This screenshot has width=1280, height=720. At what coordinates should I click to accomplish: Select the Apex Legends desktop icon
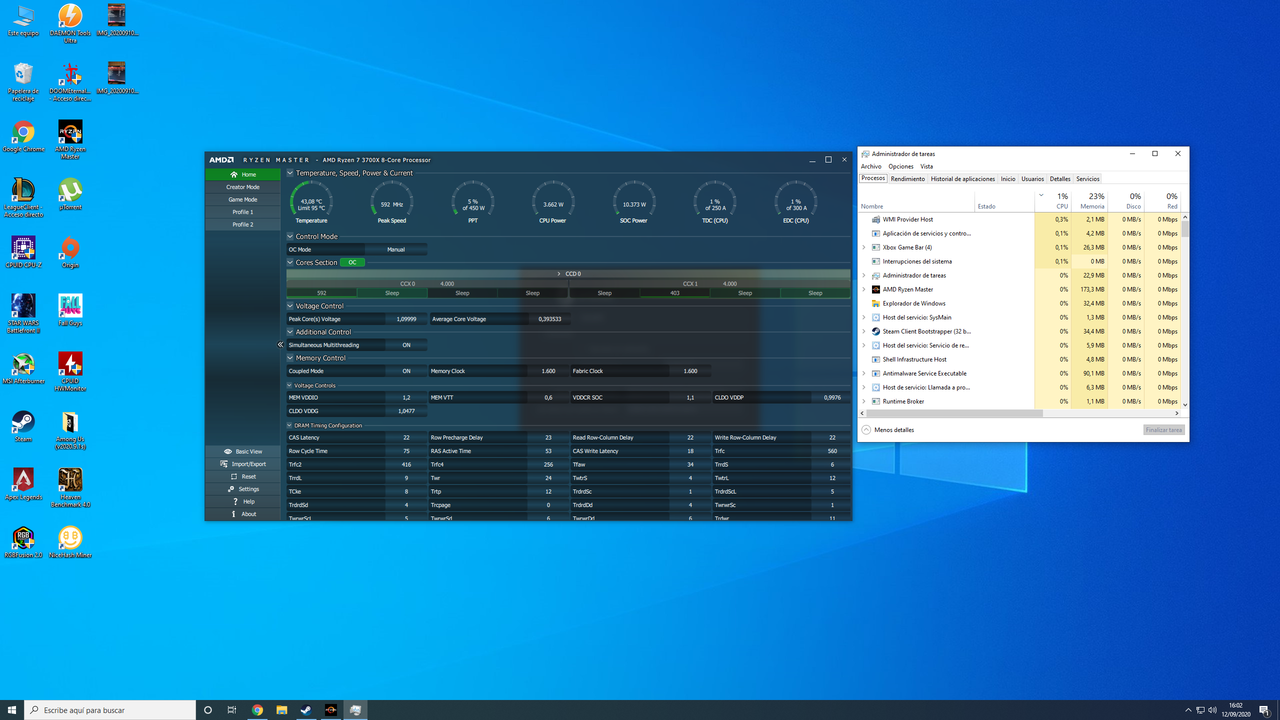tap(23, 484)
